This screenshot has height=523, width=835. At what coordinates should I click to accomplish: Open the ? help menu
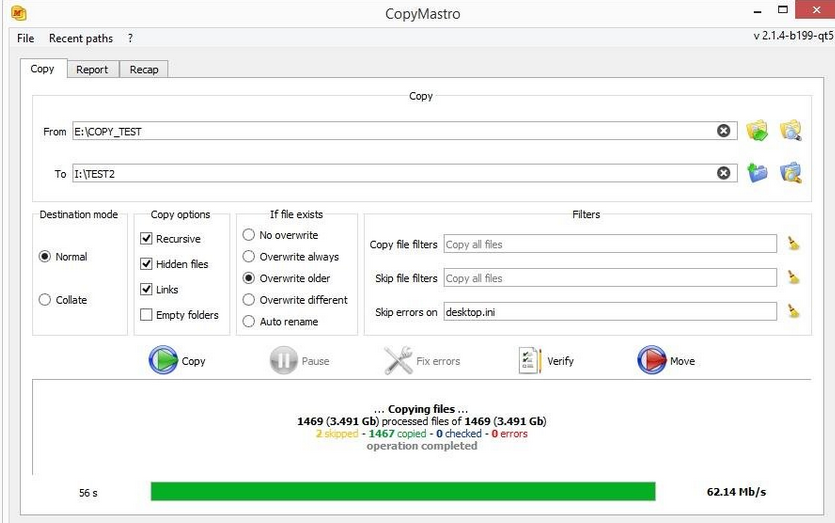point(130,38)
